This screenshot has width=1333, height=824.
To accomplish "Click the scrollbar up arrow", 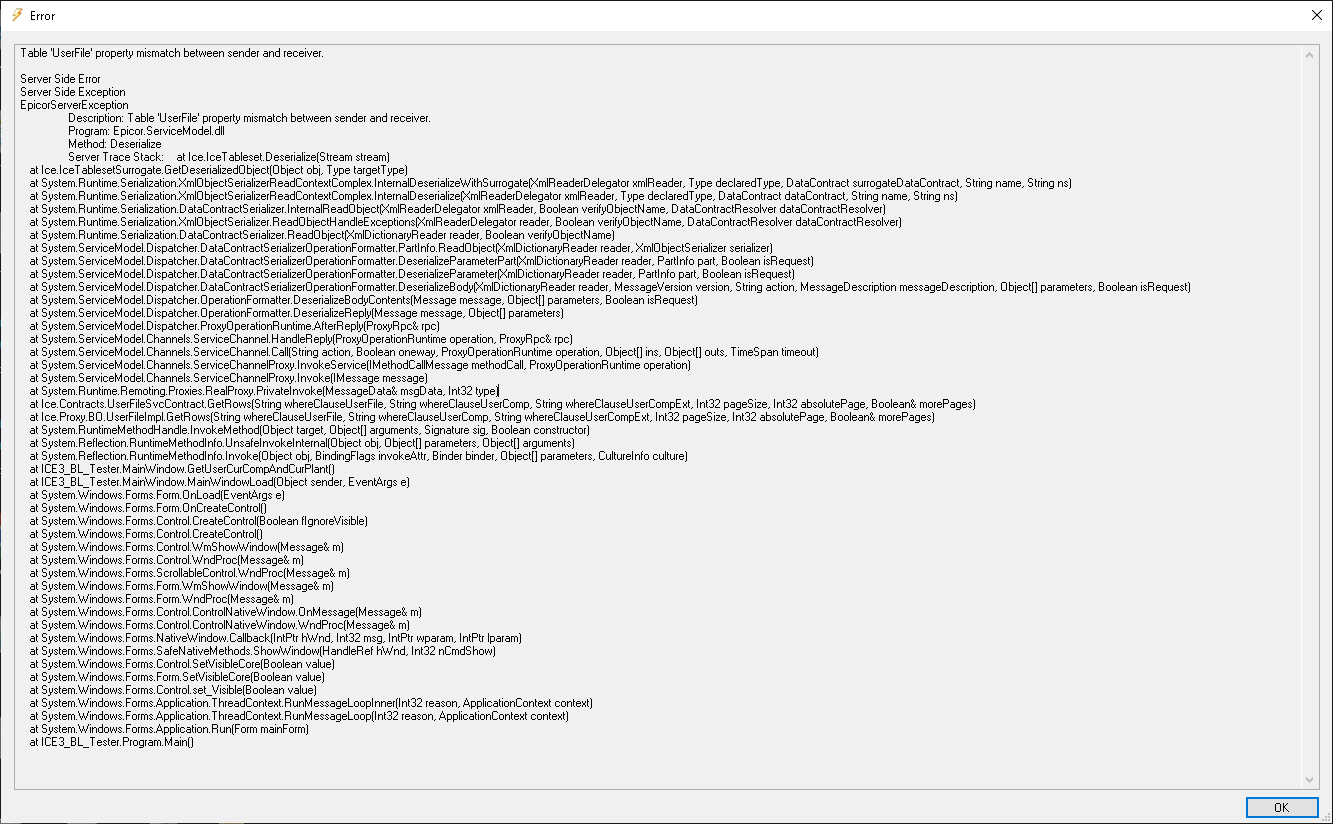I will coord(1310,54).
